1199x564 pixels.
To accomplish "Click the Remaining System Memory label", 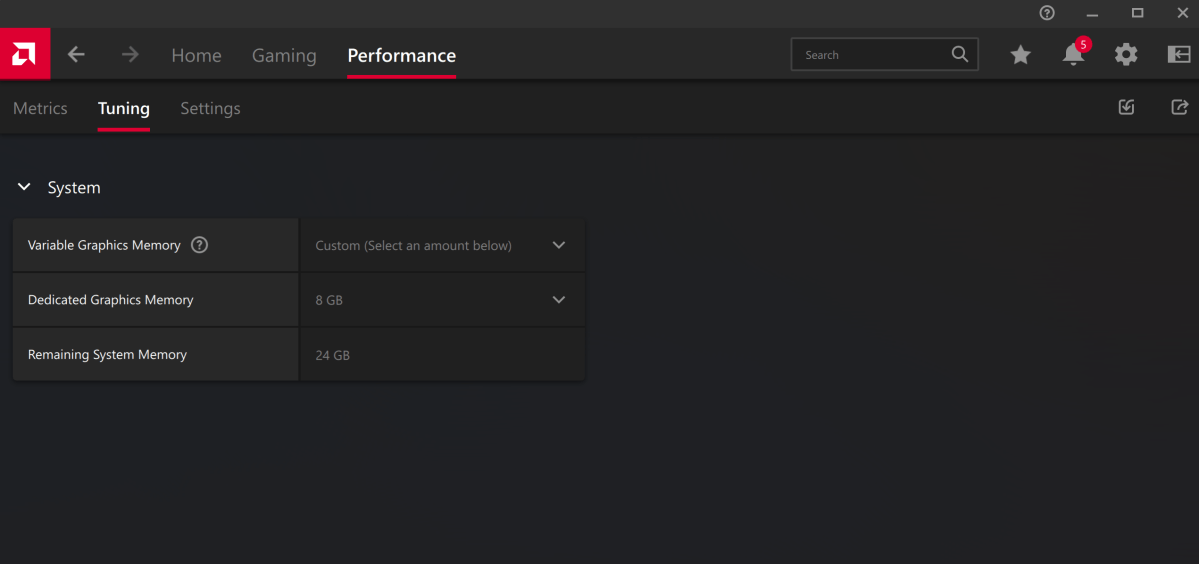I will [x=107, y=355].
